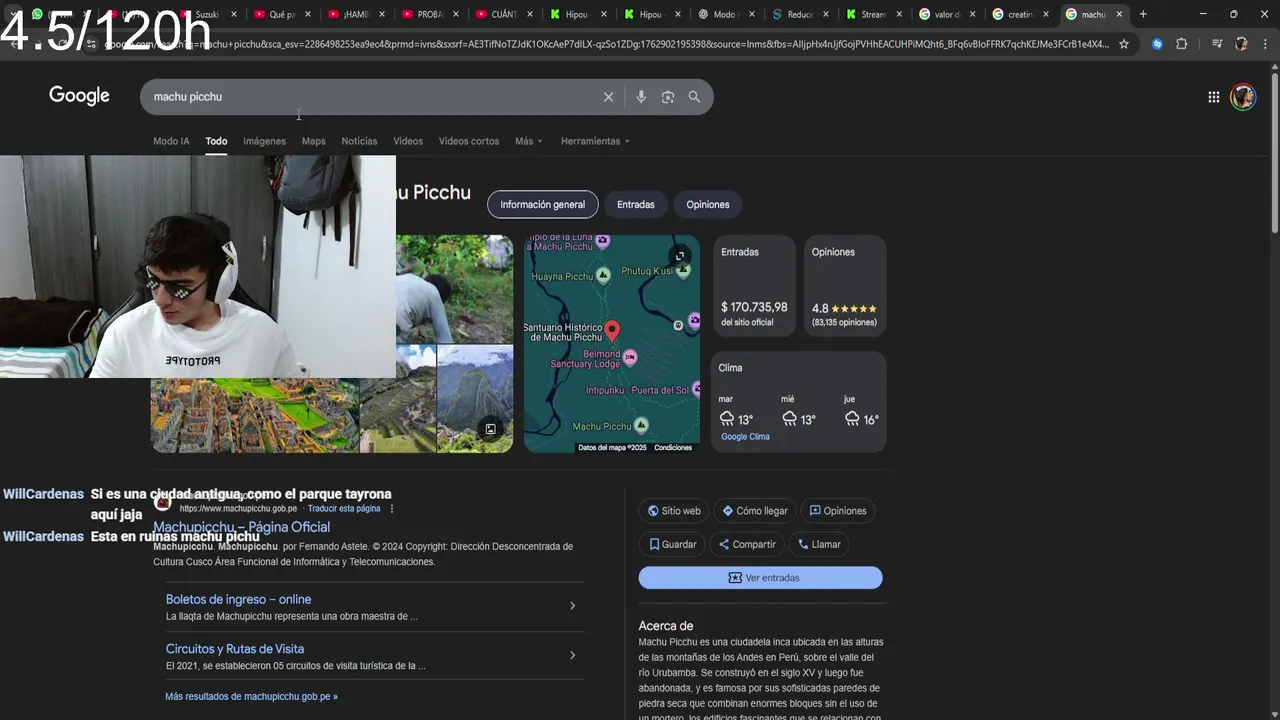Switch to the Noticias tab
The height and width of the screenshot is (720, 1280).
[359, 141]
